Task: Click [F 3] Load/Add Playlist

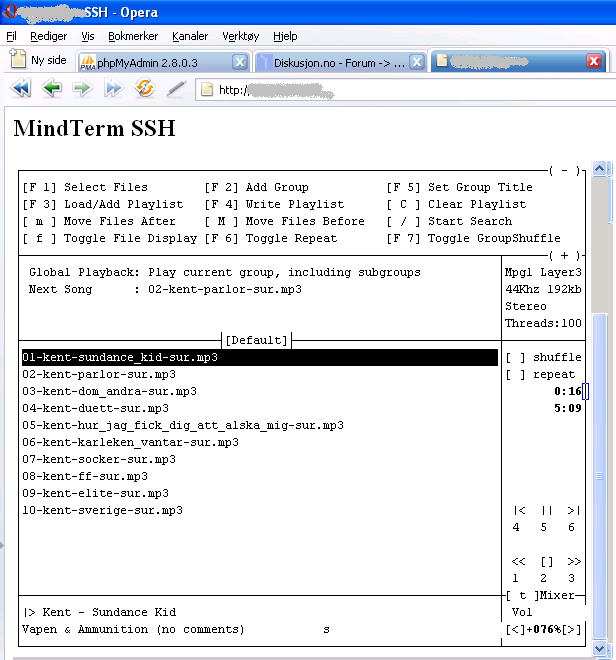Action: tap(103, 204)
